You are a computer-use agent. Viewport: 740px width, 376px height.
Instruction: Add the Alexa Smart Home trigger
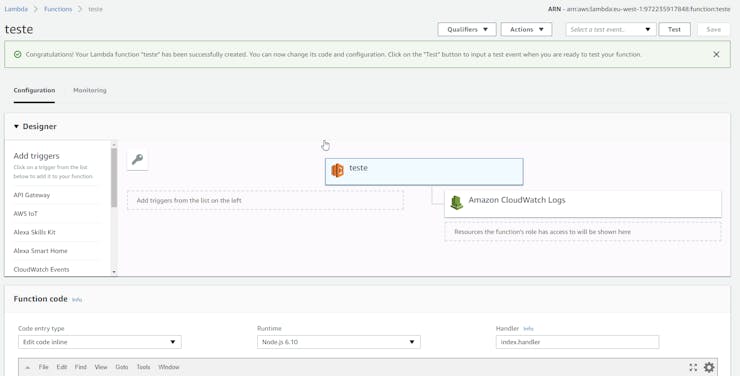click(x=41, y=251)
